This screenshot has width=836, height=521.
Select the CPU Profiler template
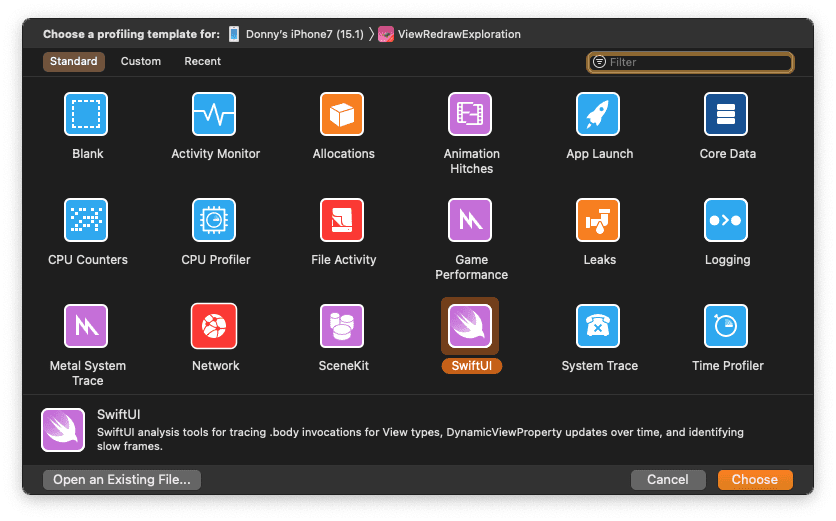coord(215,220)
